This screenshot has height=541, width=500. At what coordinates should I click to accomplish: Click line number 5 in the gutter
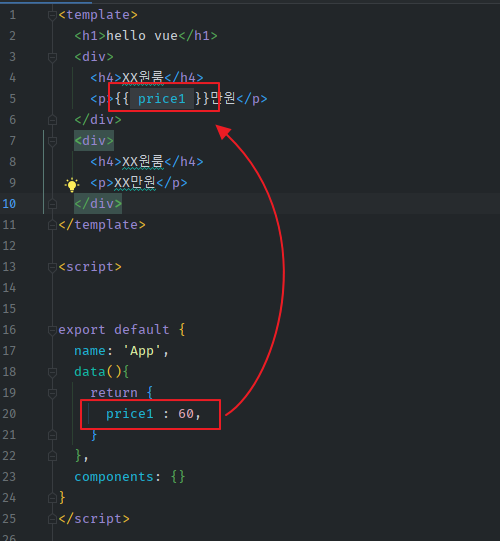pyautogui.click(x=12, y=99)
